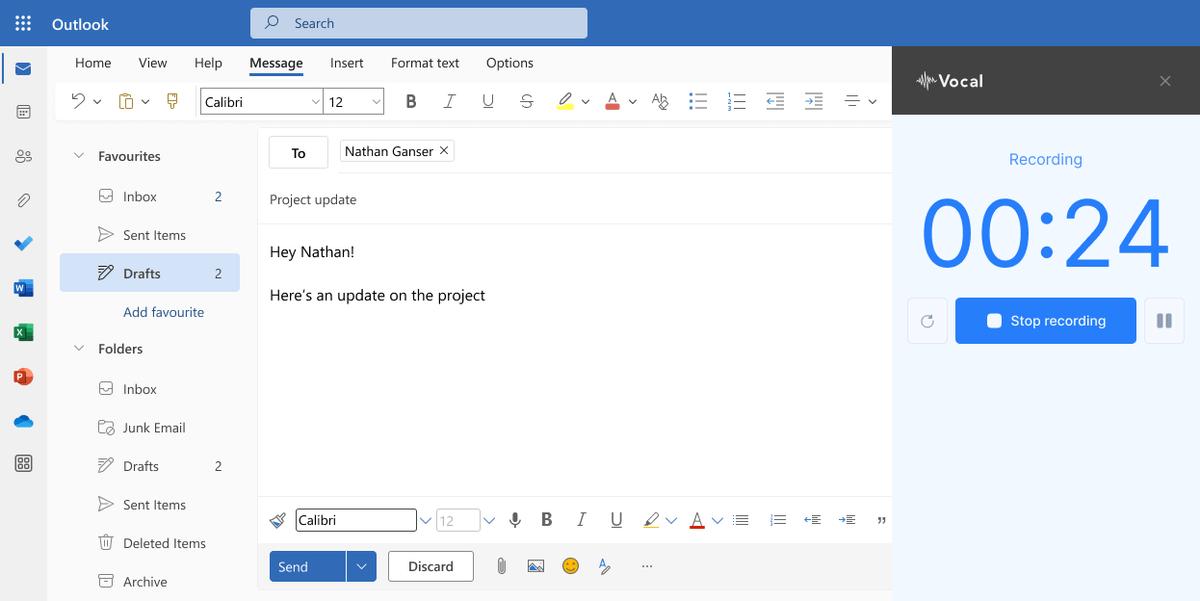
Task: Collapse the Favourites folder group
Action: click(x=79, y=156)
